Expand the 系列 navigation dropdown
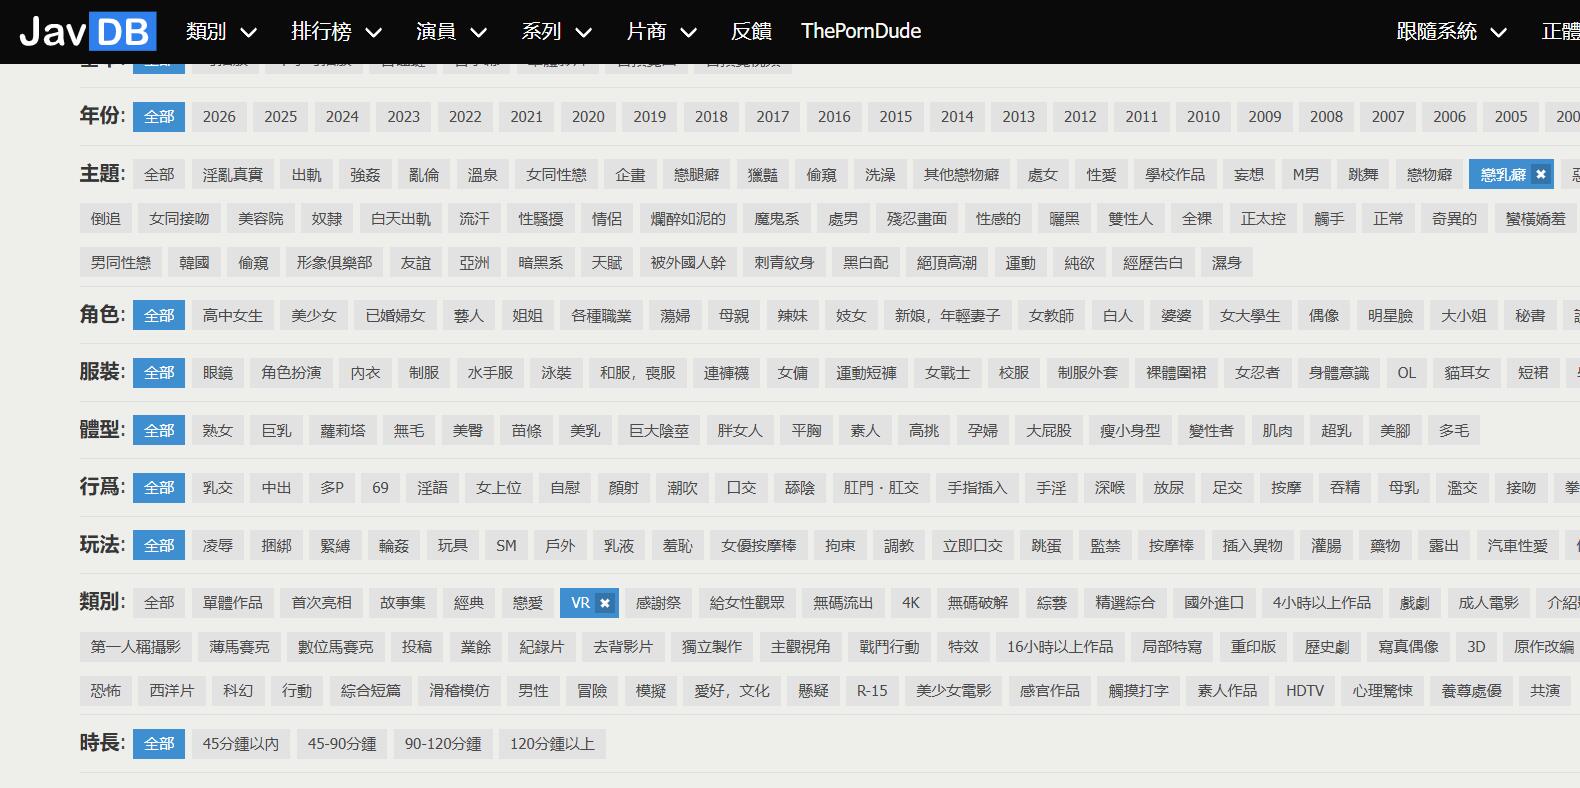 pos(556,32)
